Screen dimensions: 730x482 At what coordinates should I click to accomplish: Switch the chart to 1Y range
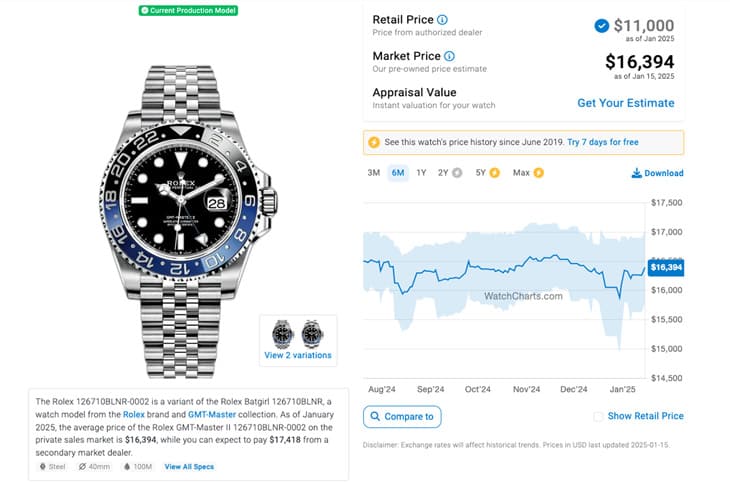[x=421, y=173]
